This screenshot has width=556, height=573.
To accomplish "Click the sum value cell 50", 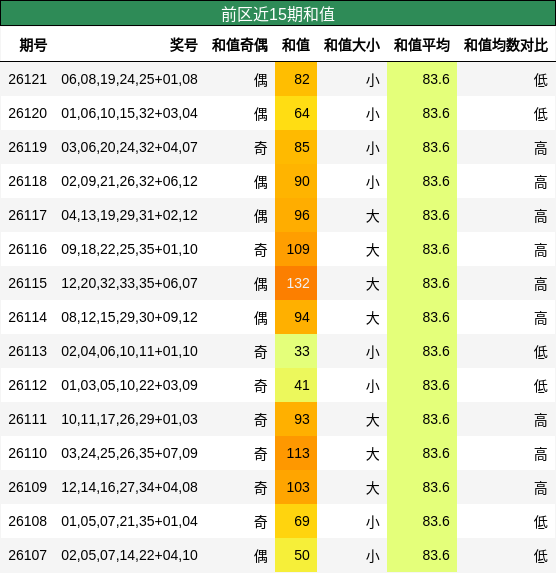I will tap(296, 555).
